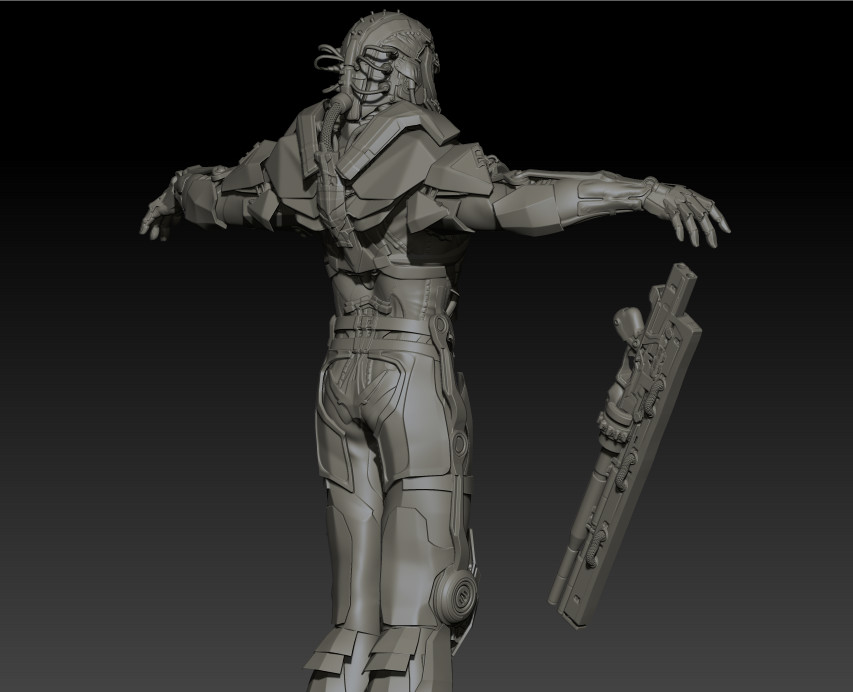Click the circular knee joint armor piece
Screen dimensions: 853x692
(x=456, y=595)
